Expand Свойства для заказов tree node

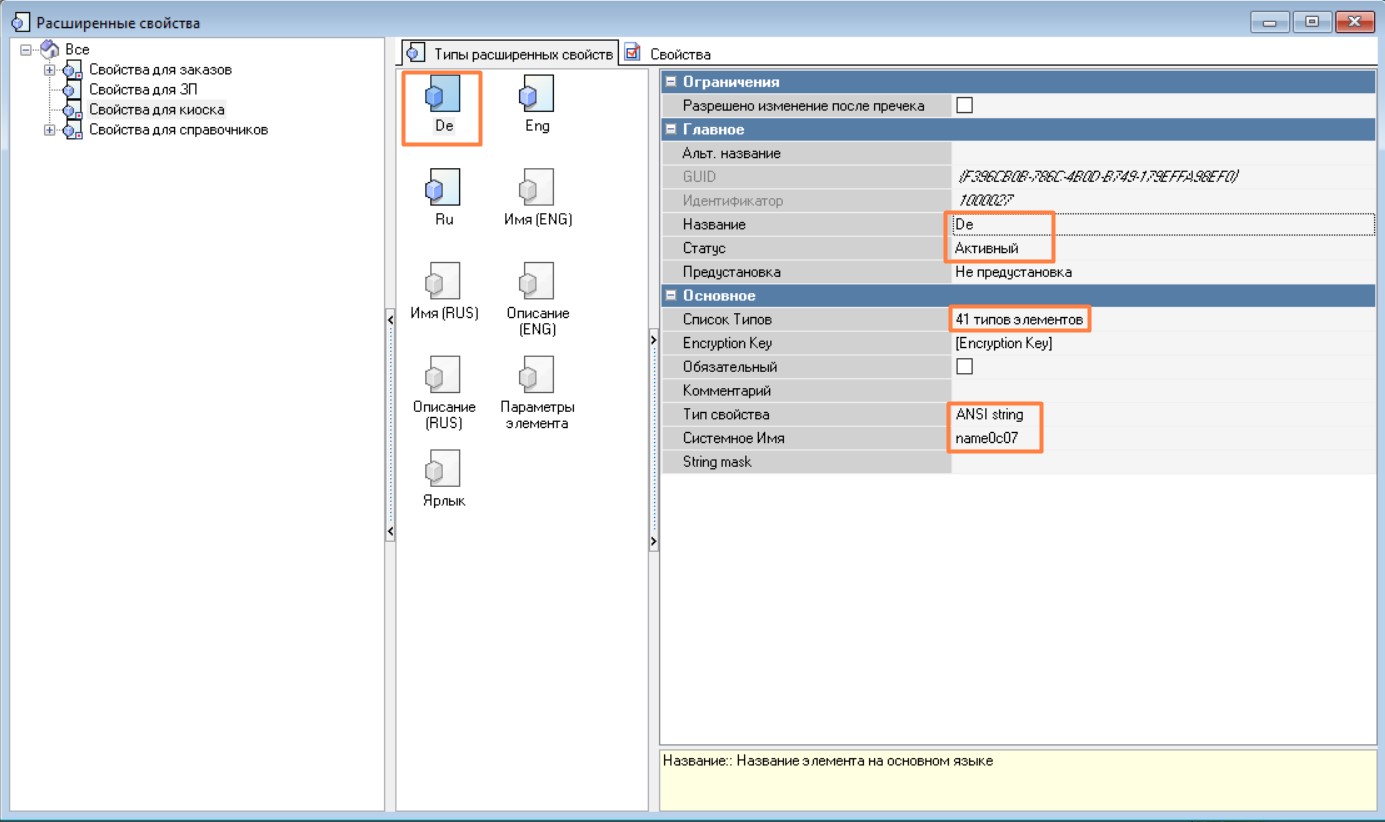pos(49,70)
